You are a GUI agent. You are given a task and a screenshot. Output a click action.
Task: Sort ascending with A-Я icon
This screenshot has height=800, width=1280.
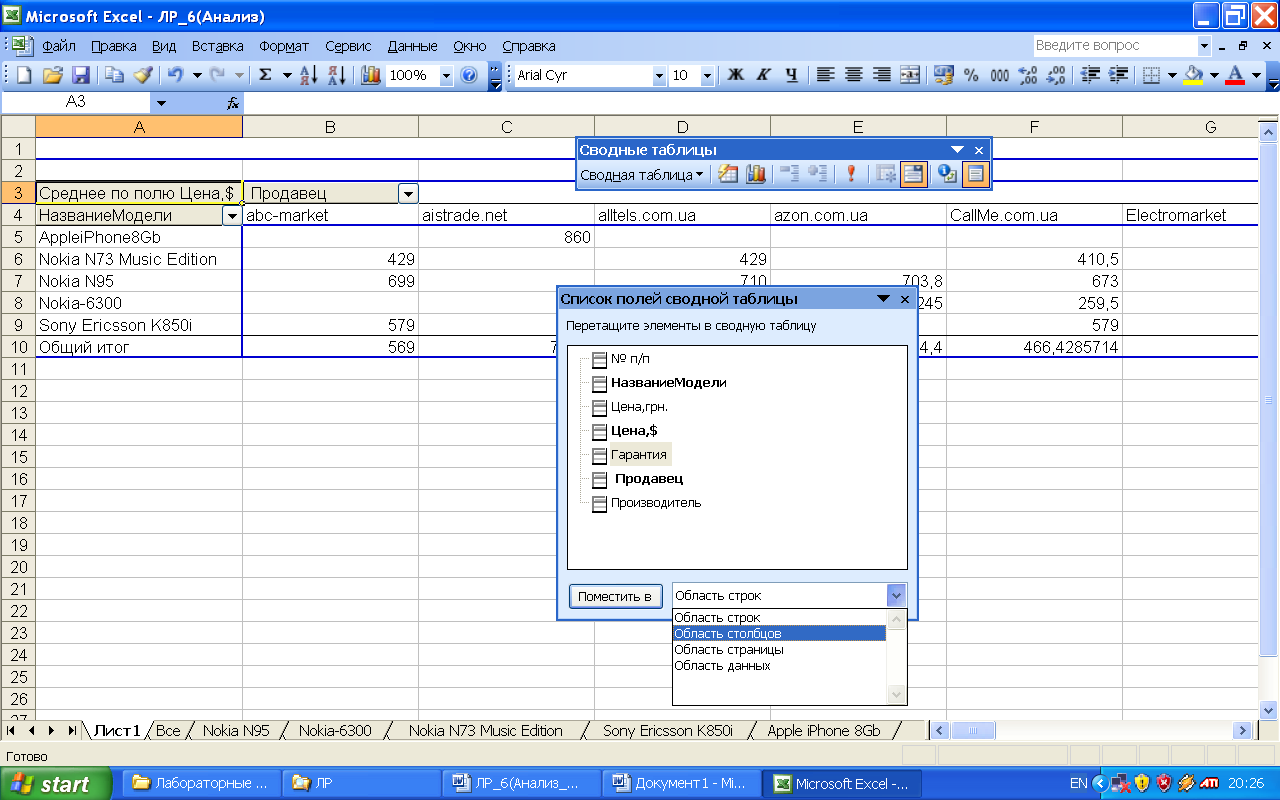(308, 75)
